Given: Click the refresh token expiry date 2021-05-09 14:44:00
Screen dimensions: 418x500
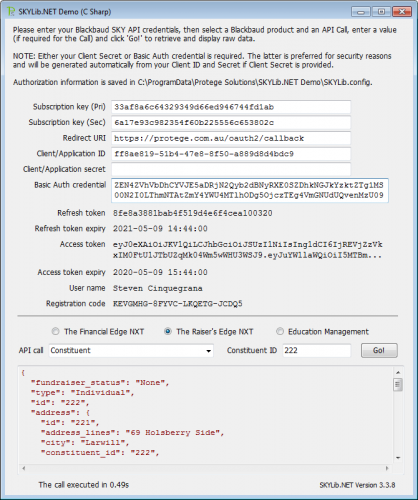Looking at the screenshot, I should click(160, 229).
